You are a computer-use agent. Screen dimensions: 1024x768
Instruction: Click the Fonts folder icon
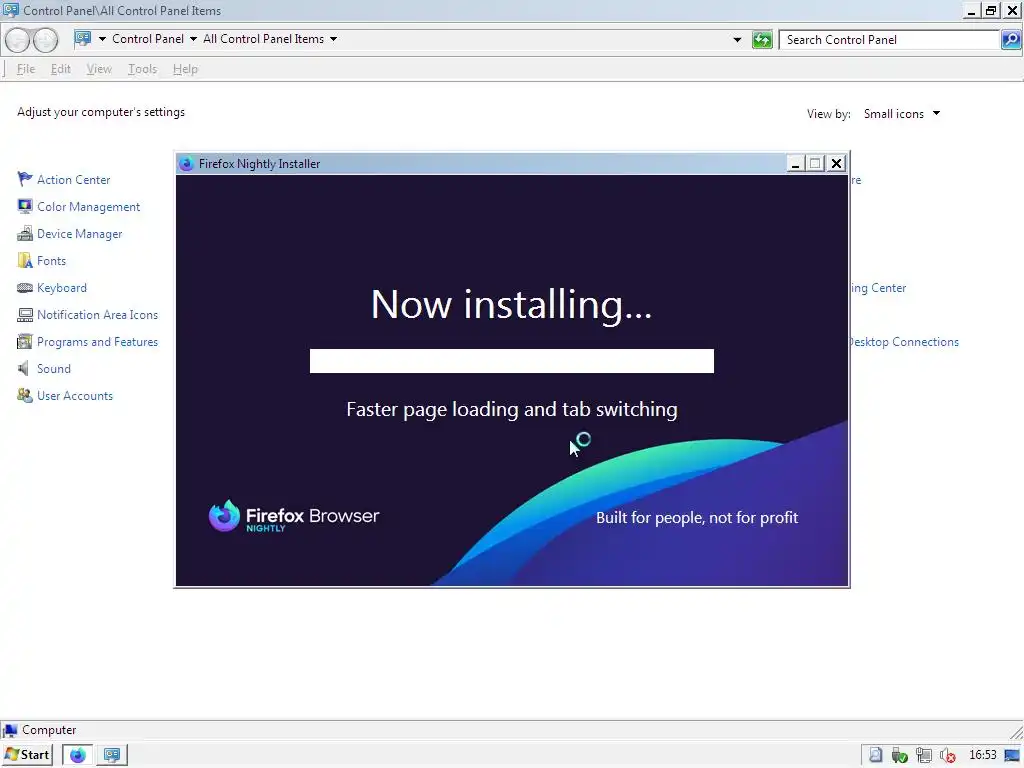tap(25, 261)
